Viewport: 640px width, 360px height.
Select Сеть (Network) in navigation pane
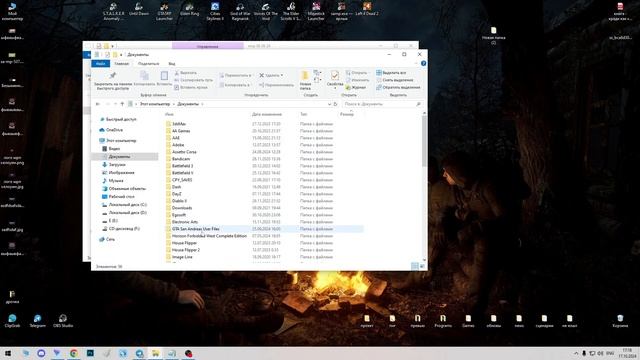tap(110, 239)
